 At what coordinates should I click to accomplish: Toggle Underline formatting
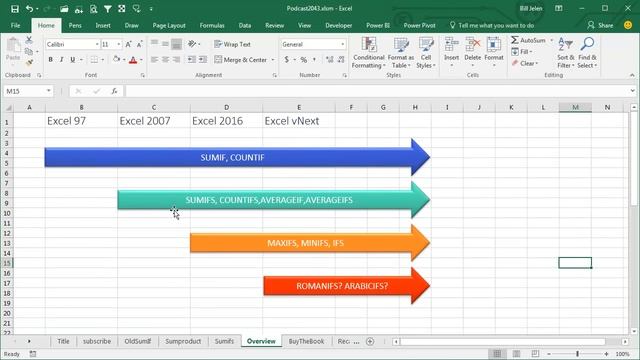pos(73,60)
